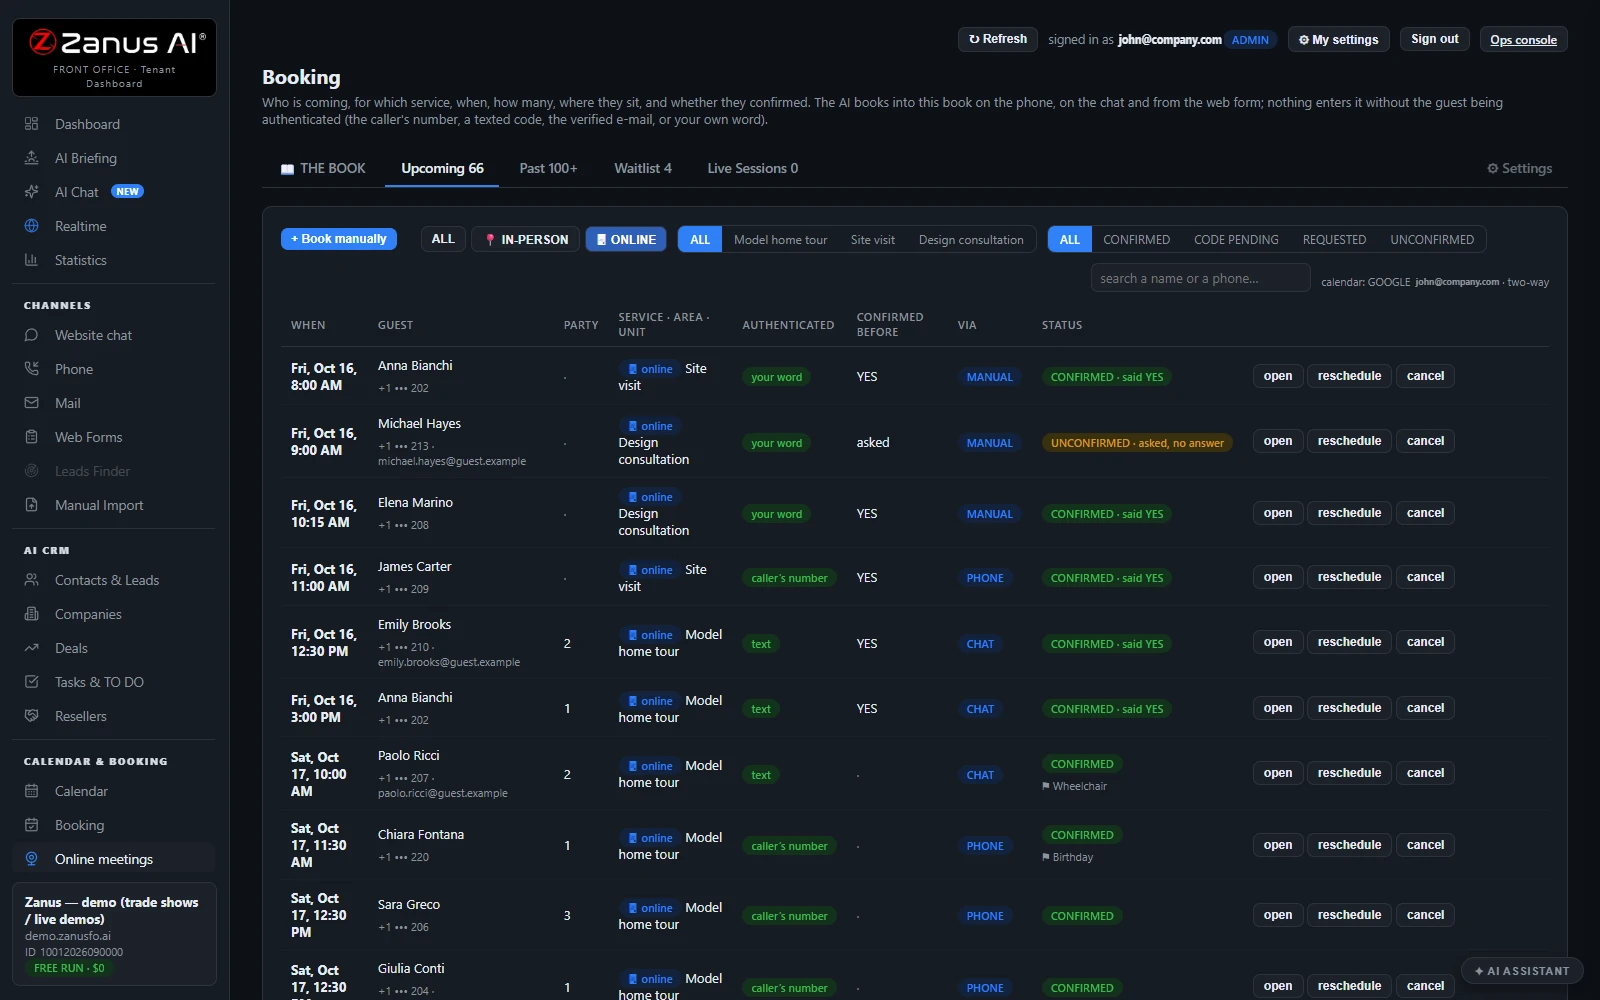
Task: Switch to THE BOOK tab
Action: coord(323,168)
